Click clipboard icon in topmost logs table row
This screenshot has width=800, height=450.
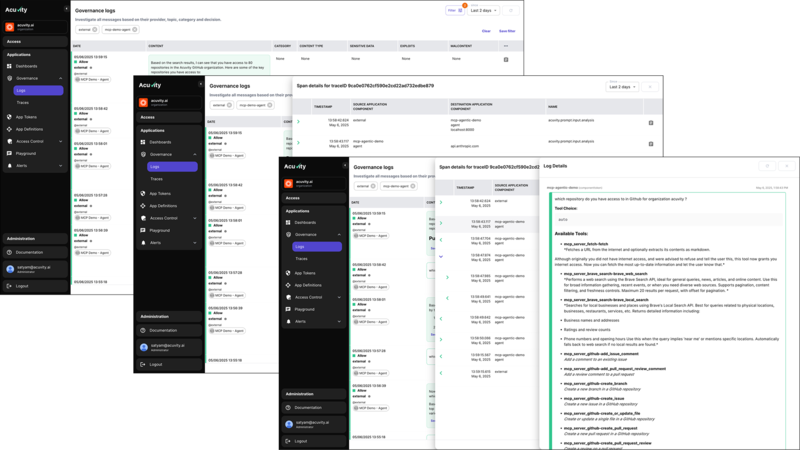[506, 60]
